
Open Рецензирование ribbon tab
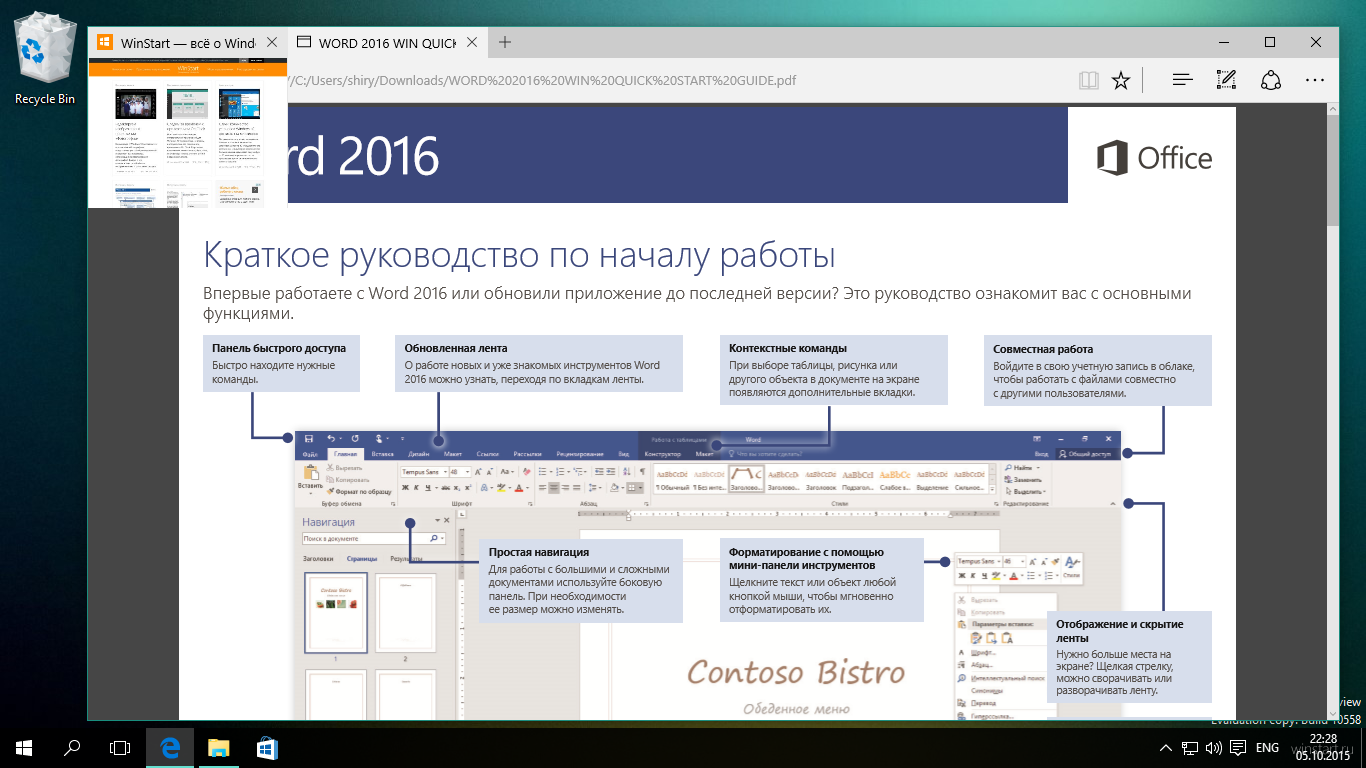[x=580, y=454]
